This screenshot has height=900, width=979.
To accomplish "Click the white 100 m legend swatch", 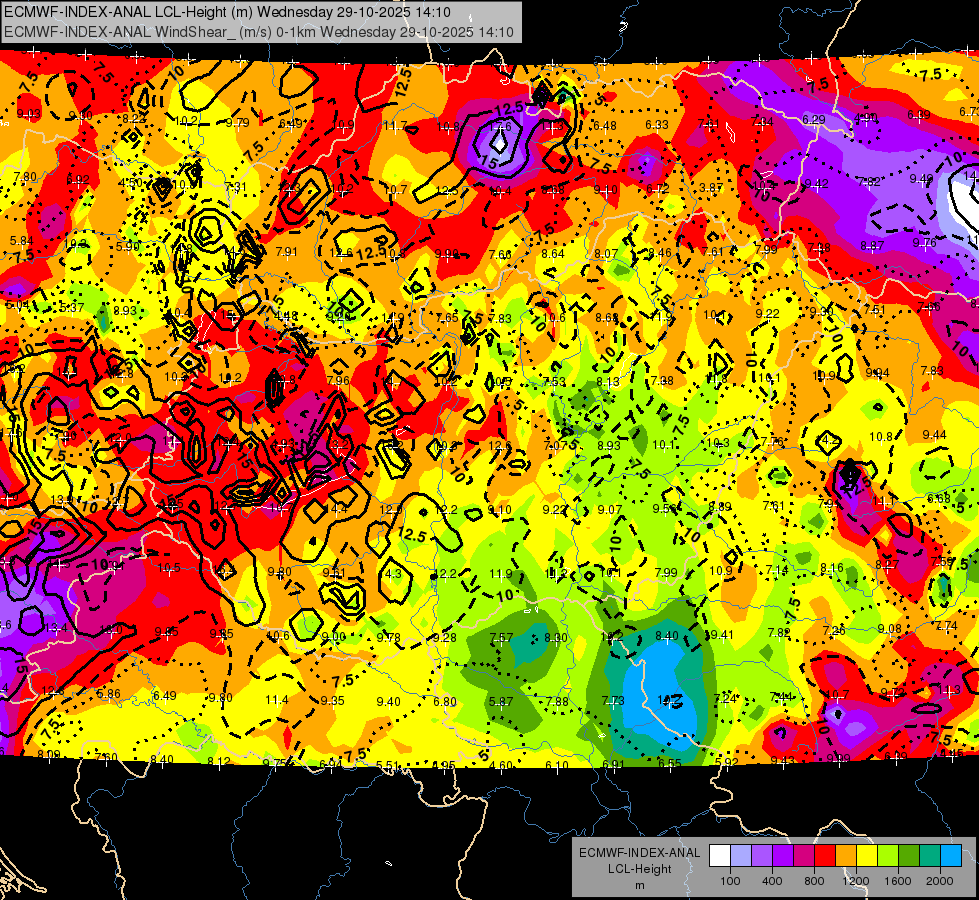I will pyautogui.click(x=720, y=855).
